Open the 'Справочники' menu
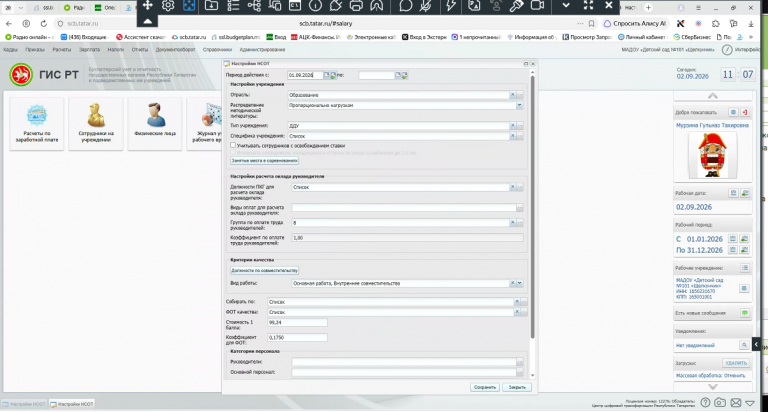The height and width of the screenshot is (412, 768). coord(217,49)
